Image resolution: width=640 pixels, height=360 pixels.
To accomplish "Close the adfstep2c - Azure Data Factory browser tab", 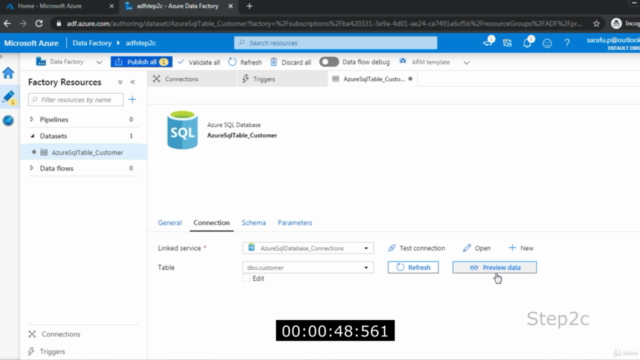I will (231, 6).
